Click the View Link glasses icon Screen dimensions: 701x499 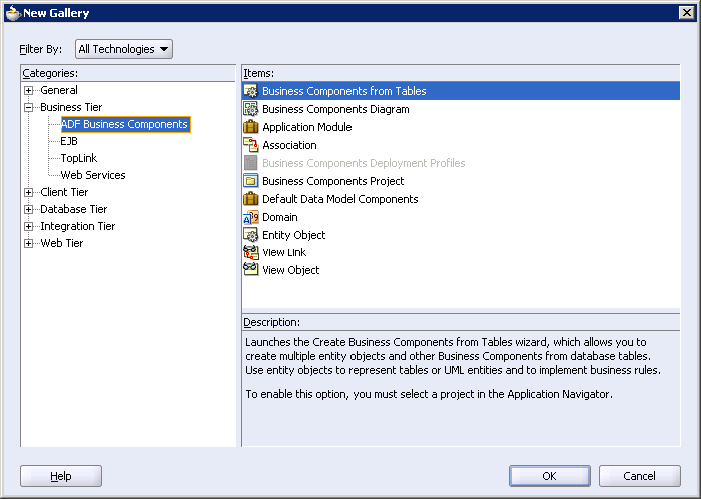click(250, 252)
